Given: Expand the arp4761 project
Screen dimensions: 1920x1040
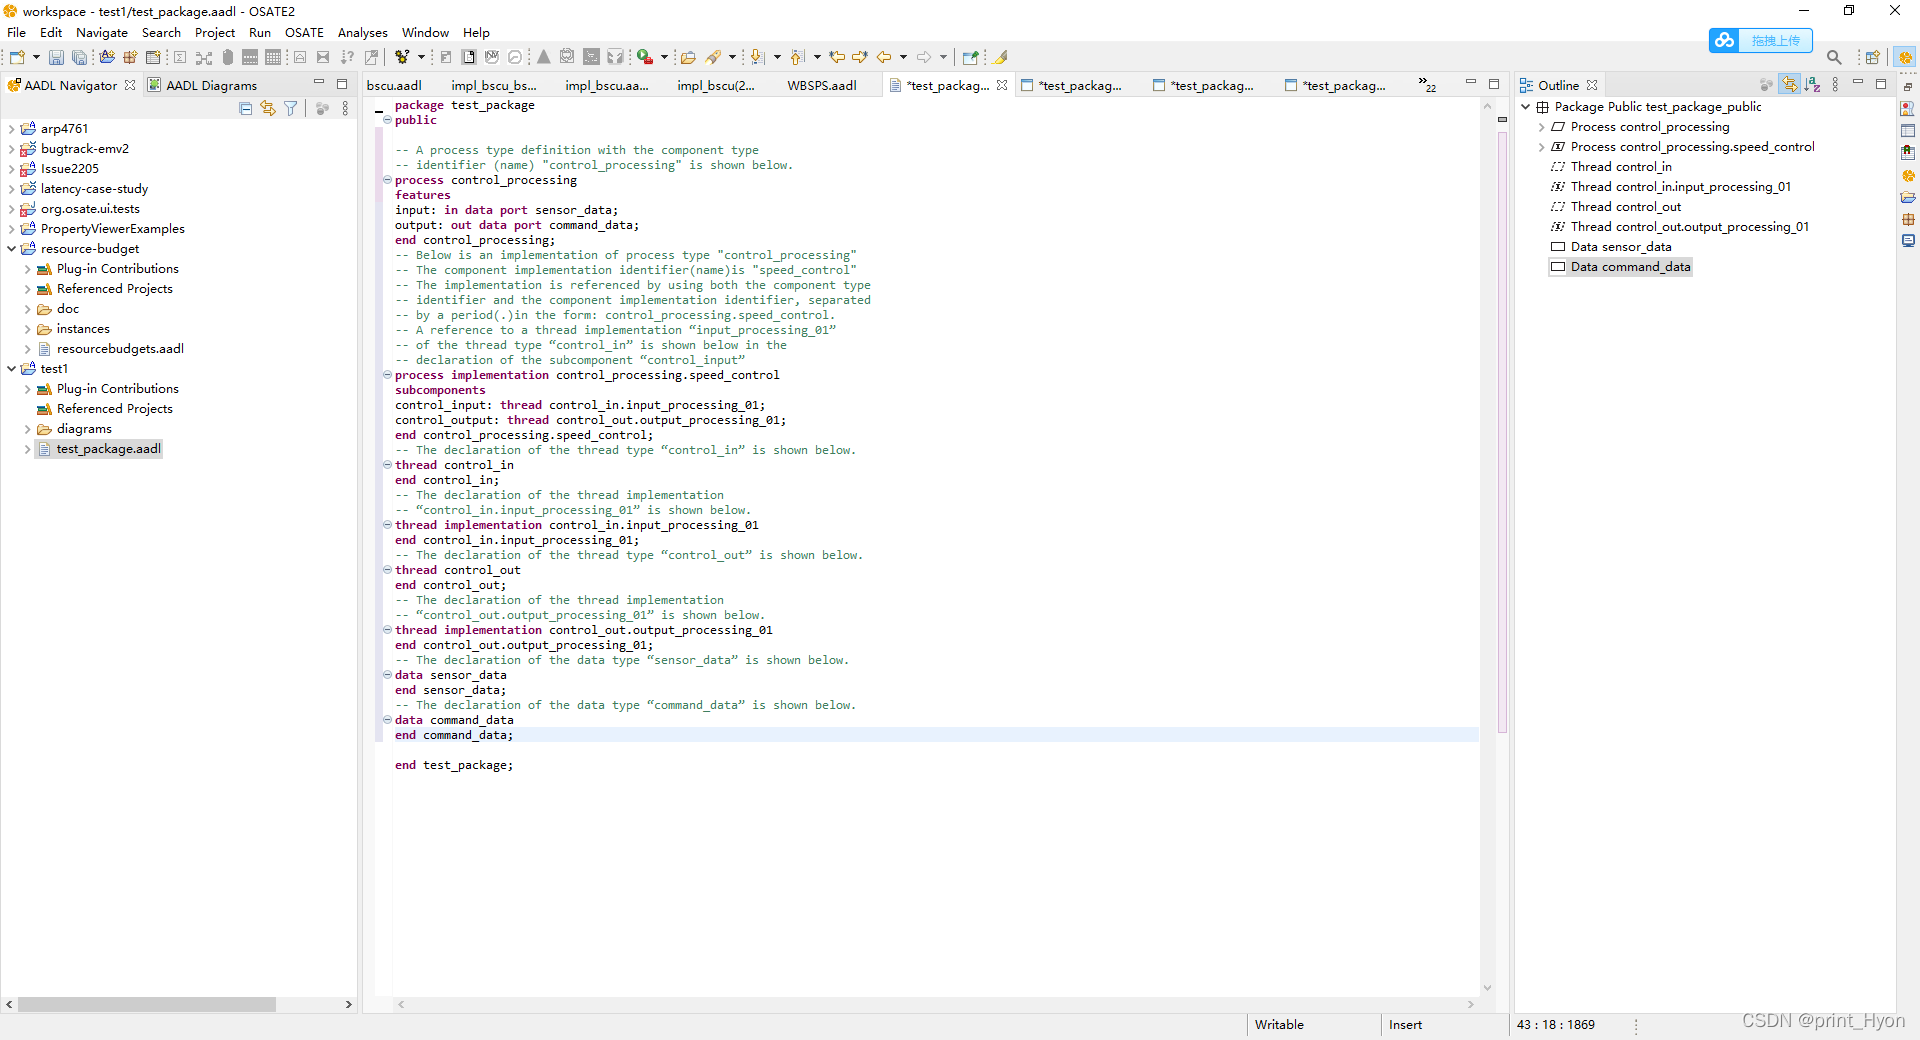Looking at the screenshot, I should pos(12,129).
